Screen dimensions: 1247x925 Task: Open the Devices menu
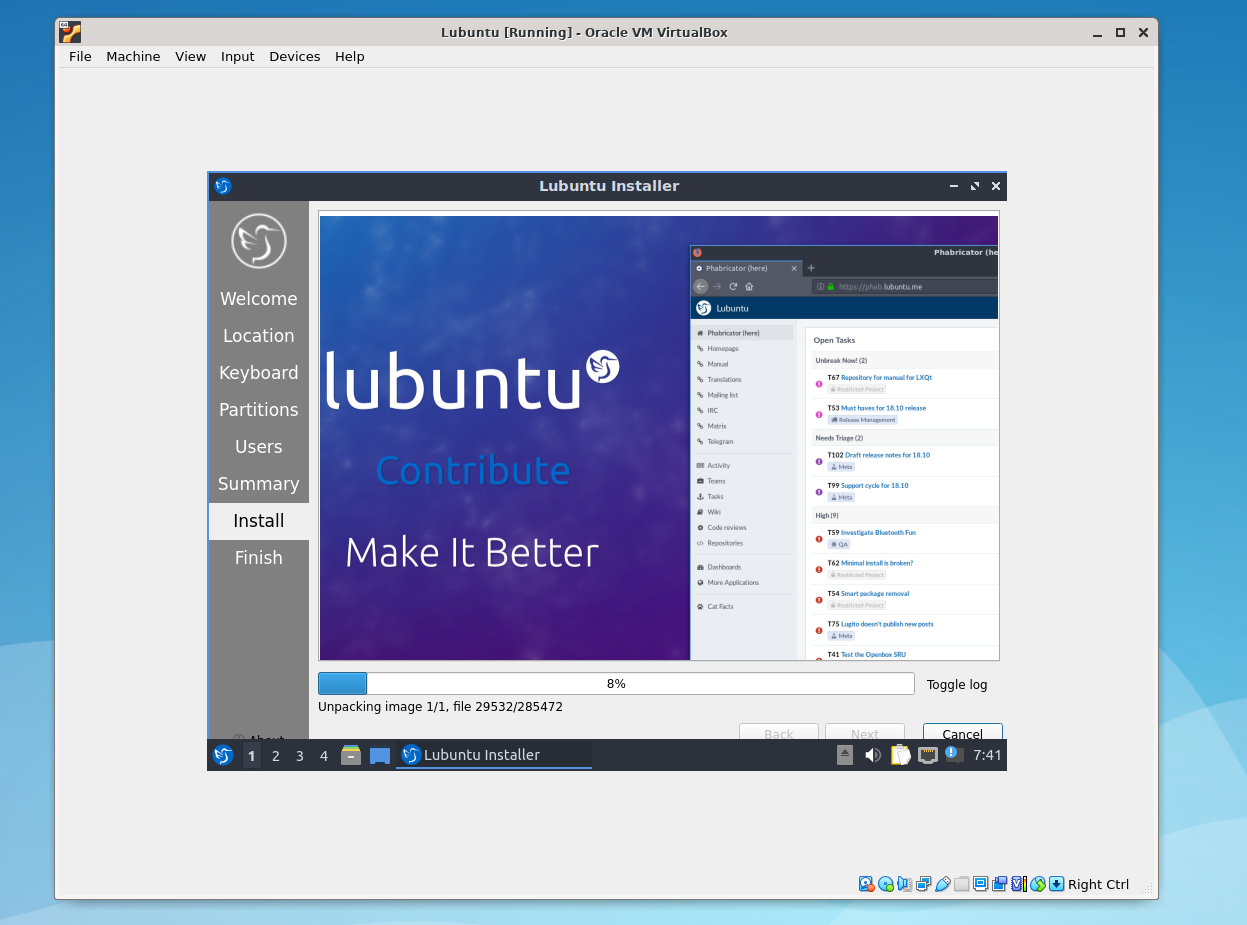click(295, 57)
